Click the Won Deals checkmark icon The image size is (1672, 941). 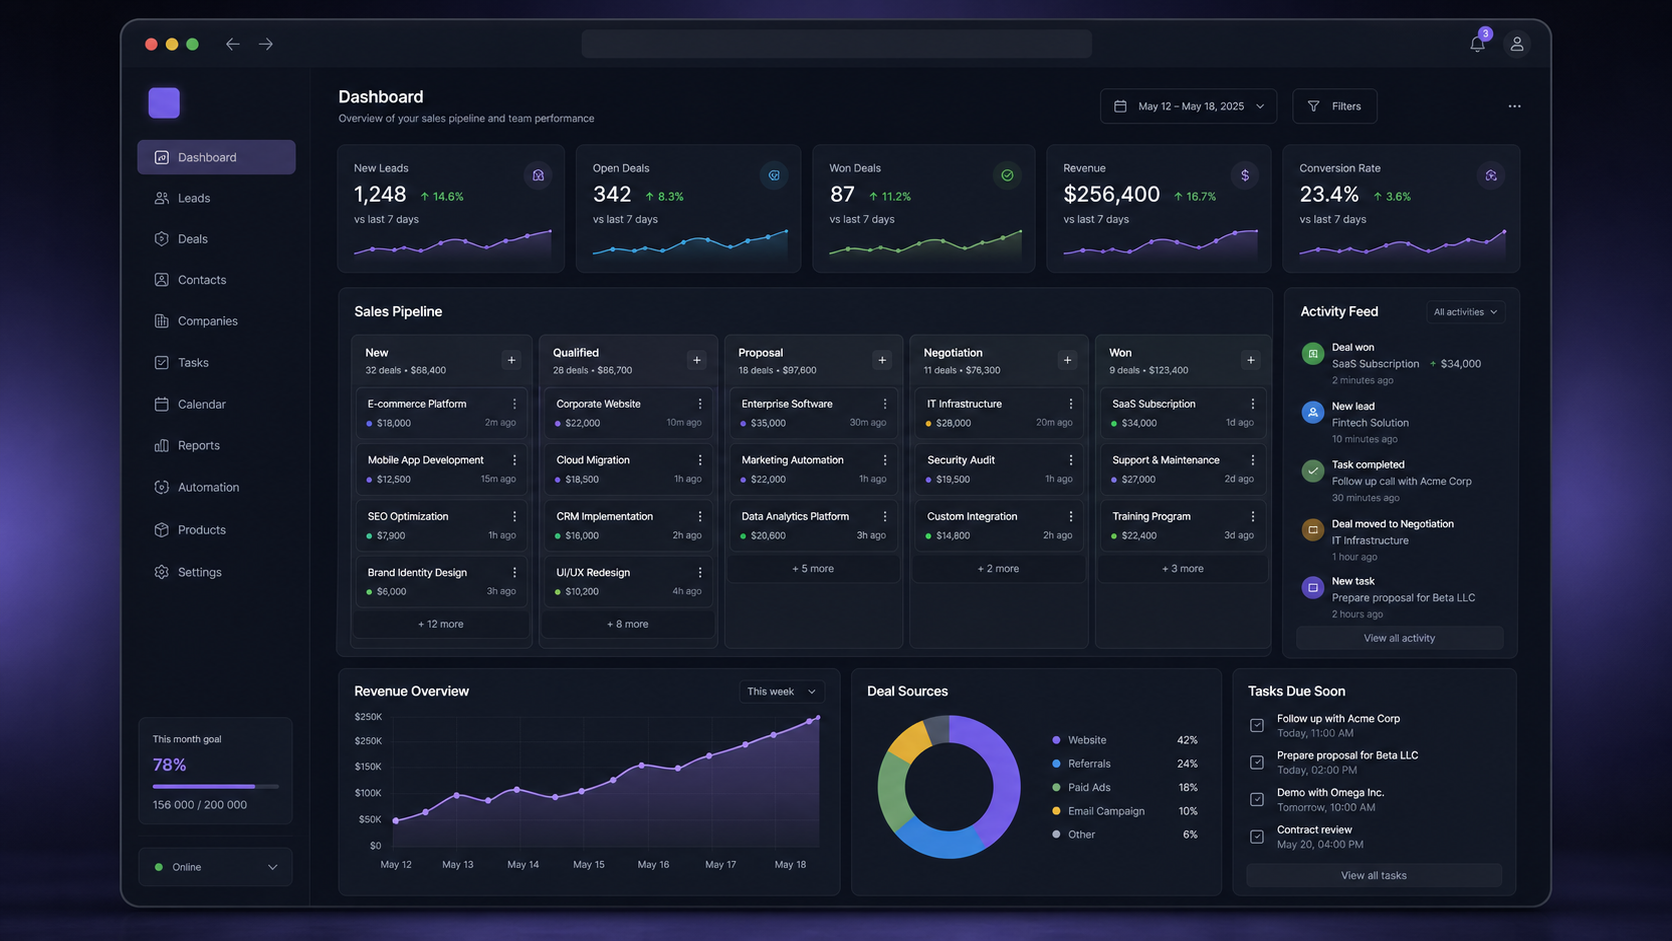(x=1007, y=175)
